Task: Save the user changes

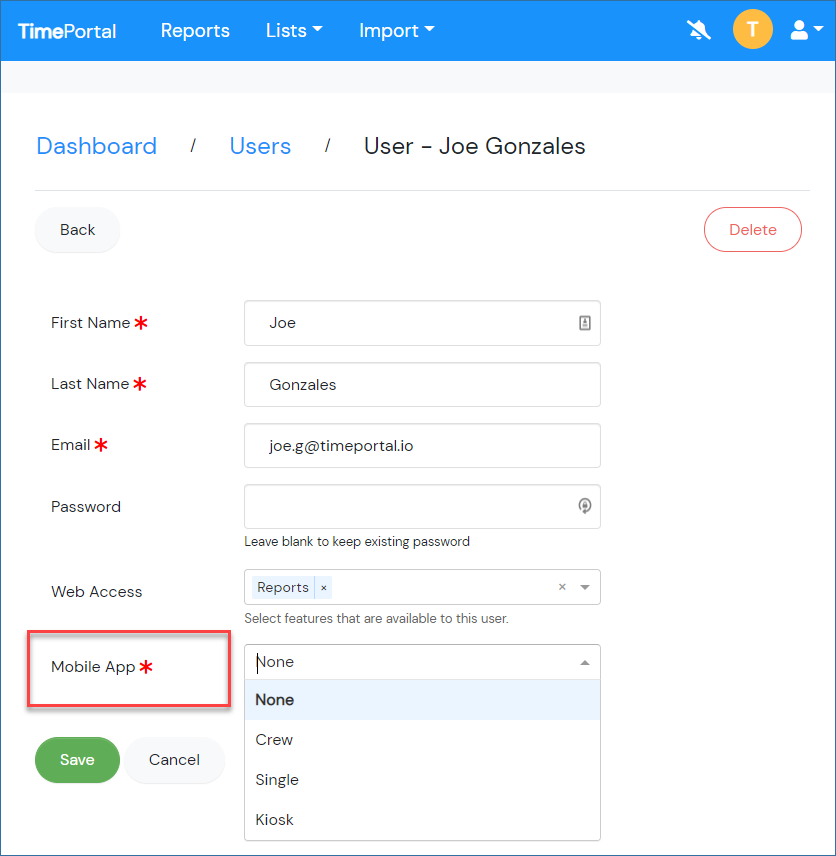Action: coord(77,760)
